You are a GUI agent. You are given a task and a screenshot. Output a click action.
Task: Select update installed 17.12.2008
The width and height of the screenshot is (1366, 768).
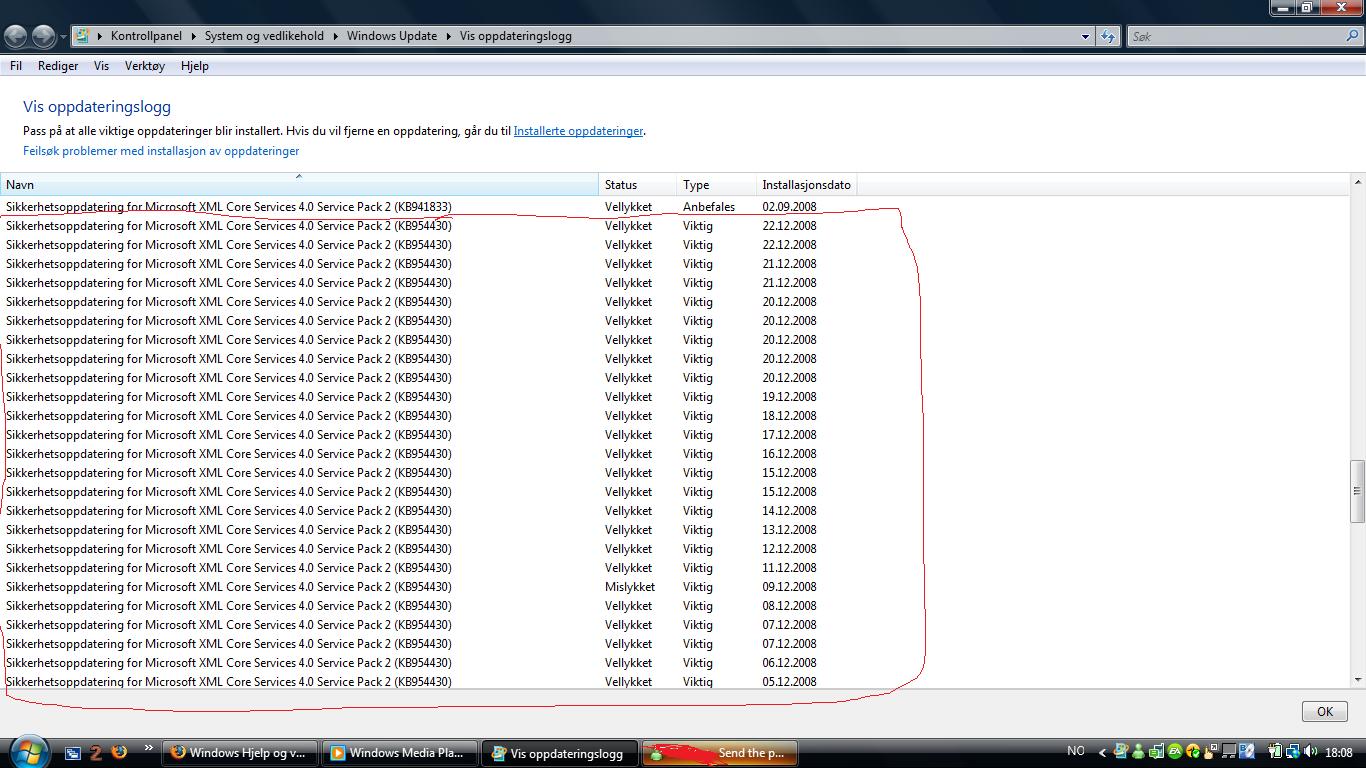point(428,435)
